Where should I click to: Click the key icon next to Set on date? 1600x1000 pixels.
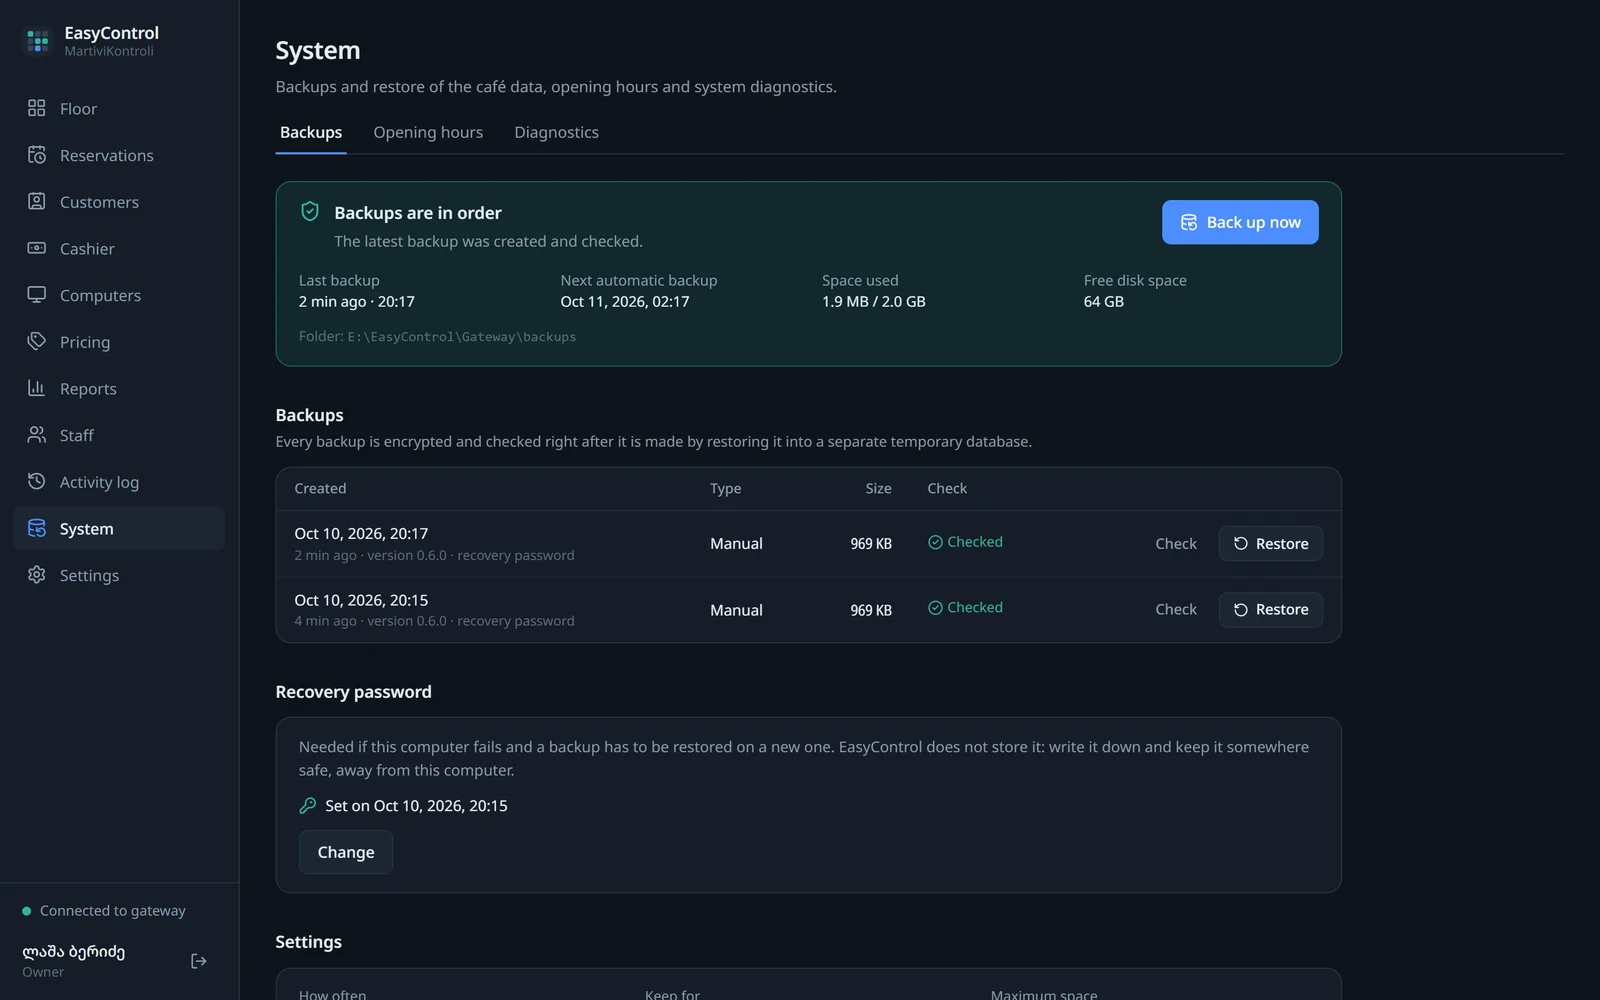click(x=308, y=806)
